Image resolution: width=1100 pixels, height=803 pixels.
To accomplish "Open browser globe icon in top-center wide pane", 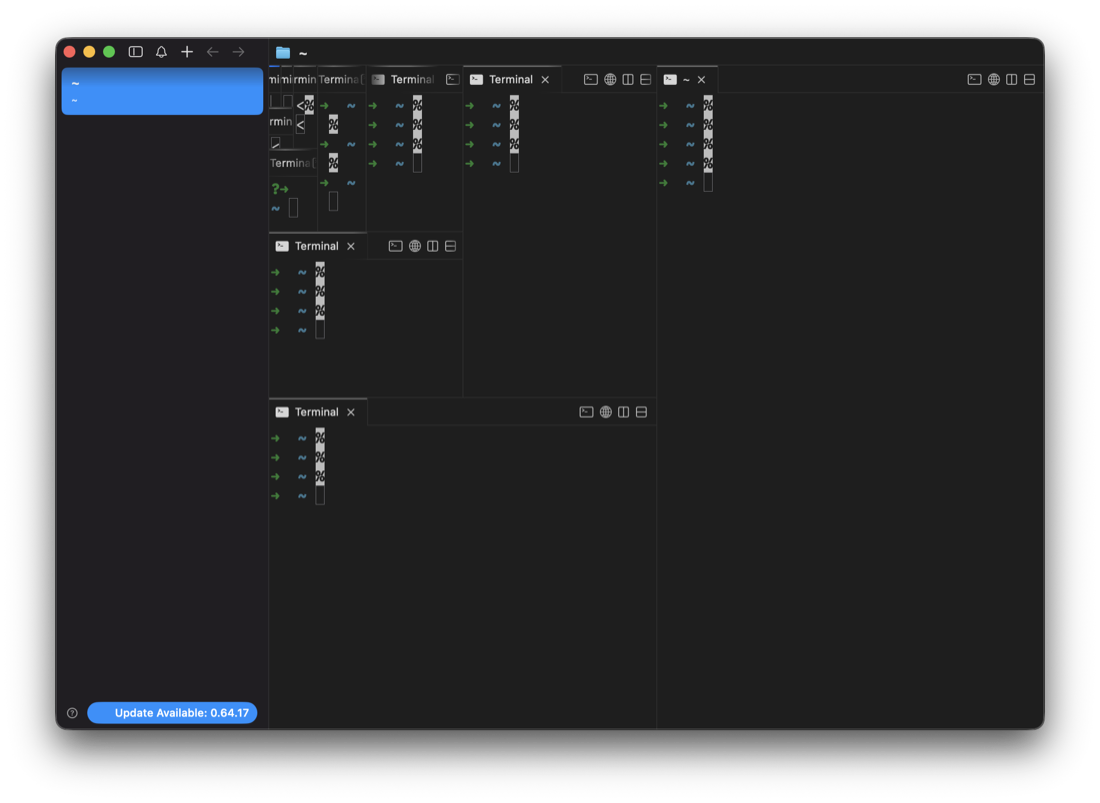I will (x=610, y=79).
